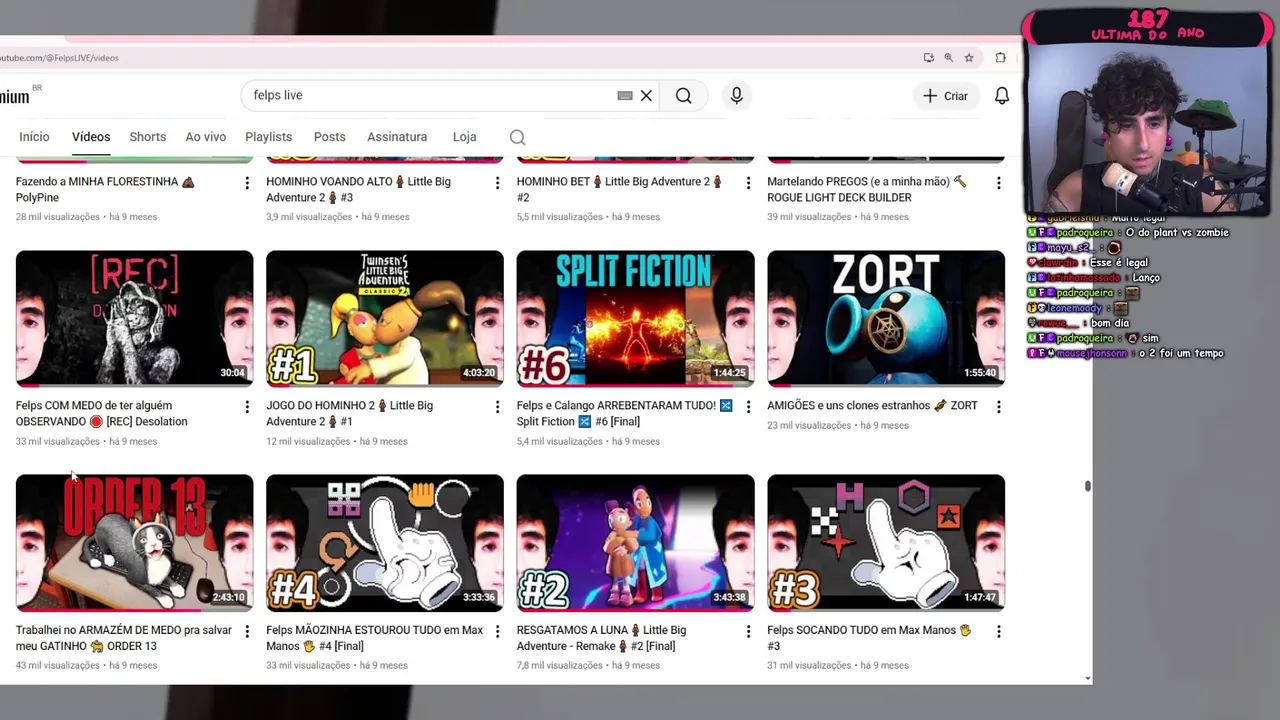Screen dimensions: 1280x720
Task: Open the notifications bell
Action: [x=1001, y=96]
